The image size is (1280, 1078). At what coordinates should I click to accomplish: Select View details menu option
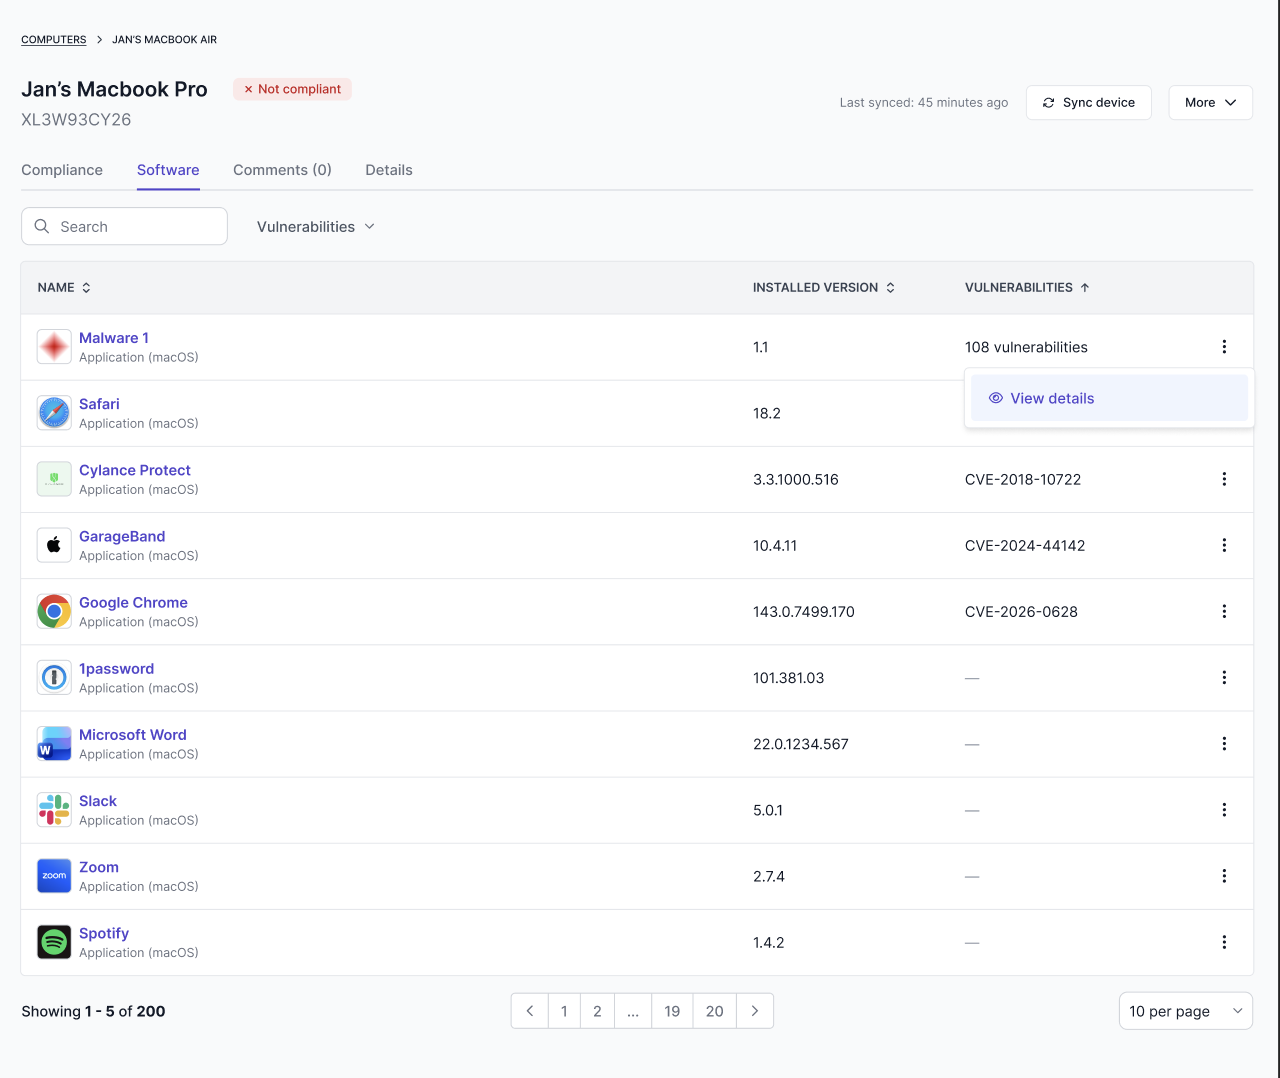coord(1109,398)
